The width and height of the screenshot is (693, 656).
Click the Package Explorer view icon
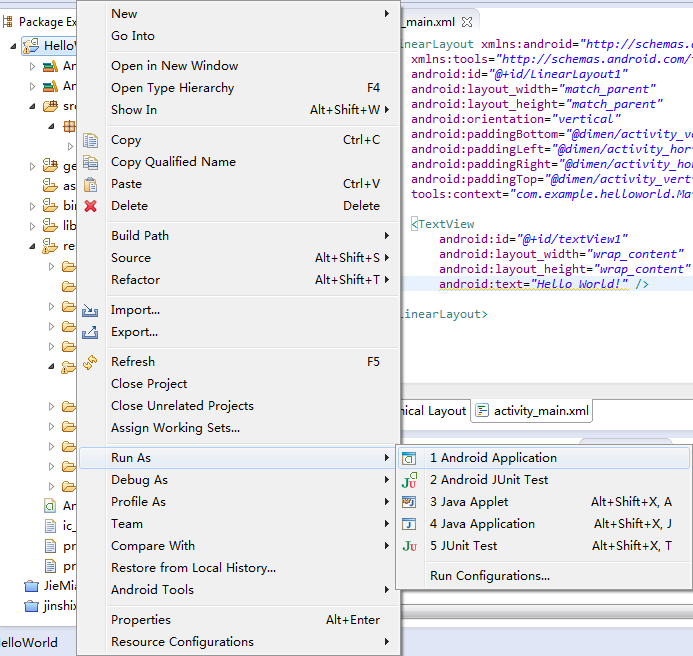tap(8, 22)
